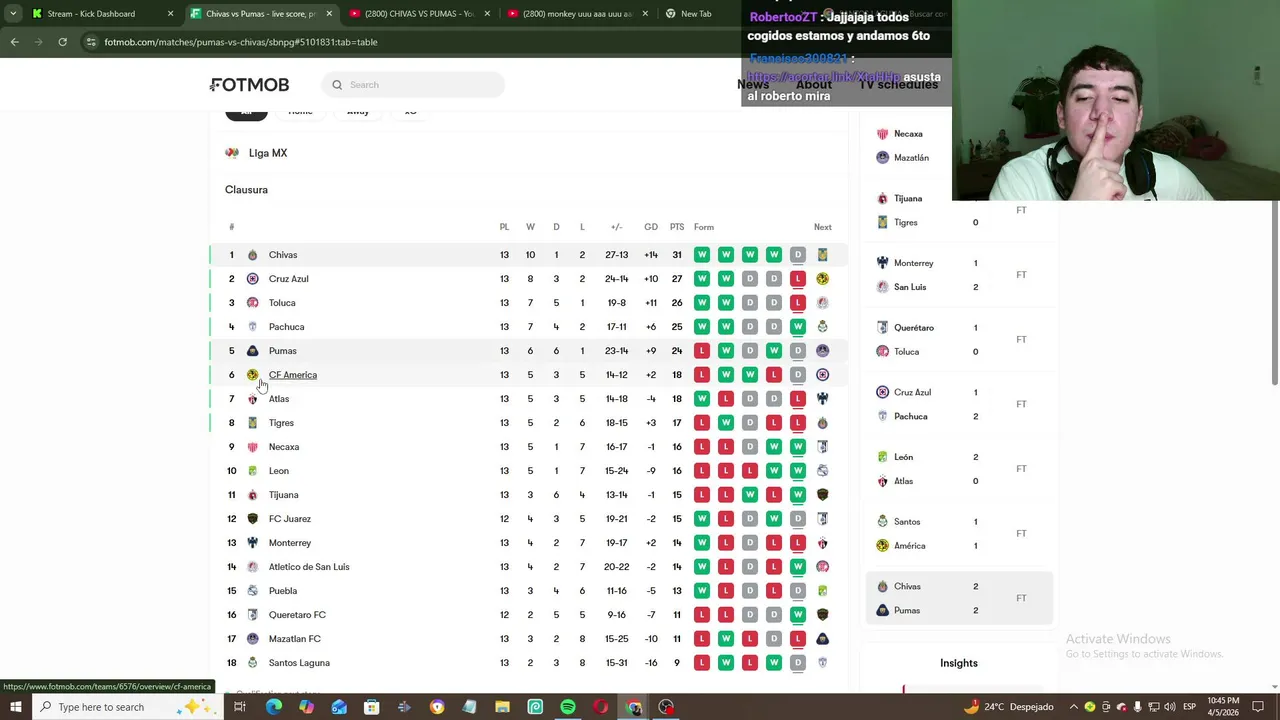Close the Stream - Kick Dashboard tab
Viewport: 1280px width, 720px height.
click(x=170, y=14)
